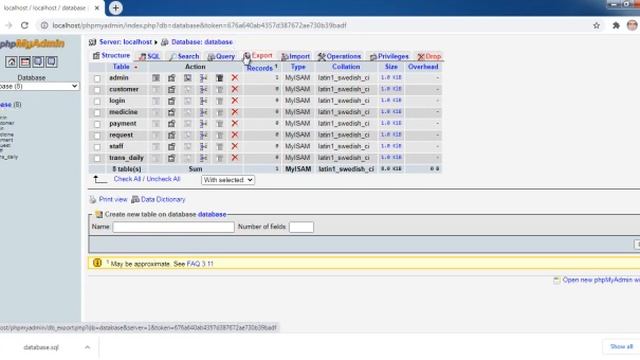The width and height of the screenshot is (640, 360).
Task: Click search icon in admin row
Action: pos(187,78)
